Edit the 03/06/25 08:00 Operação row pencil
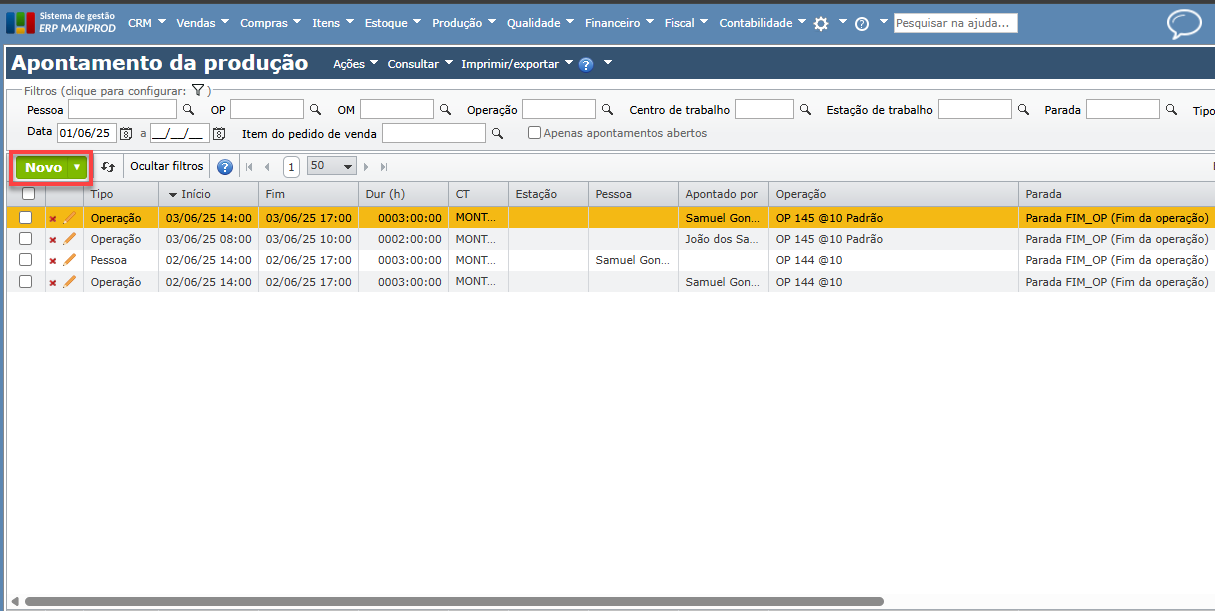The height and width of the screenshot is (611, 1215). coord(69,239)
